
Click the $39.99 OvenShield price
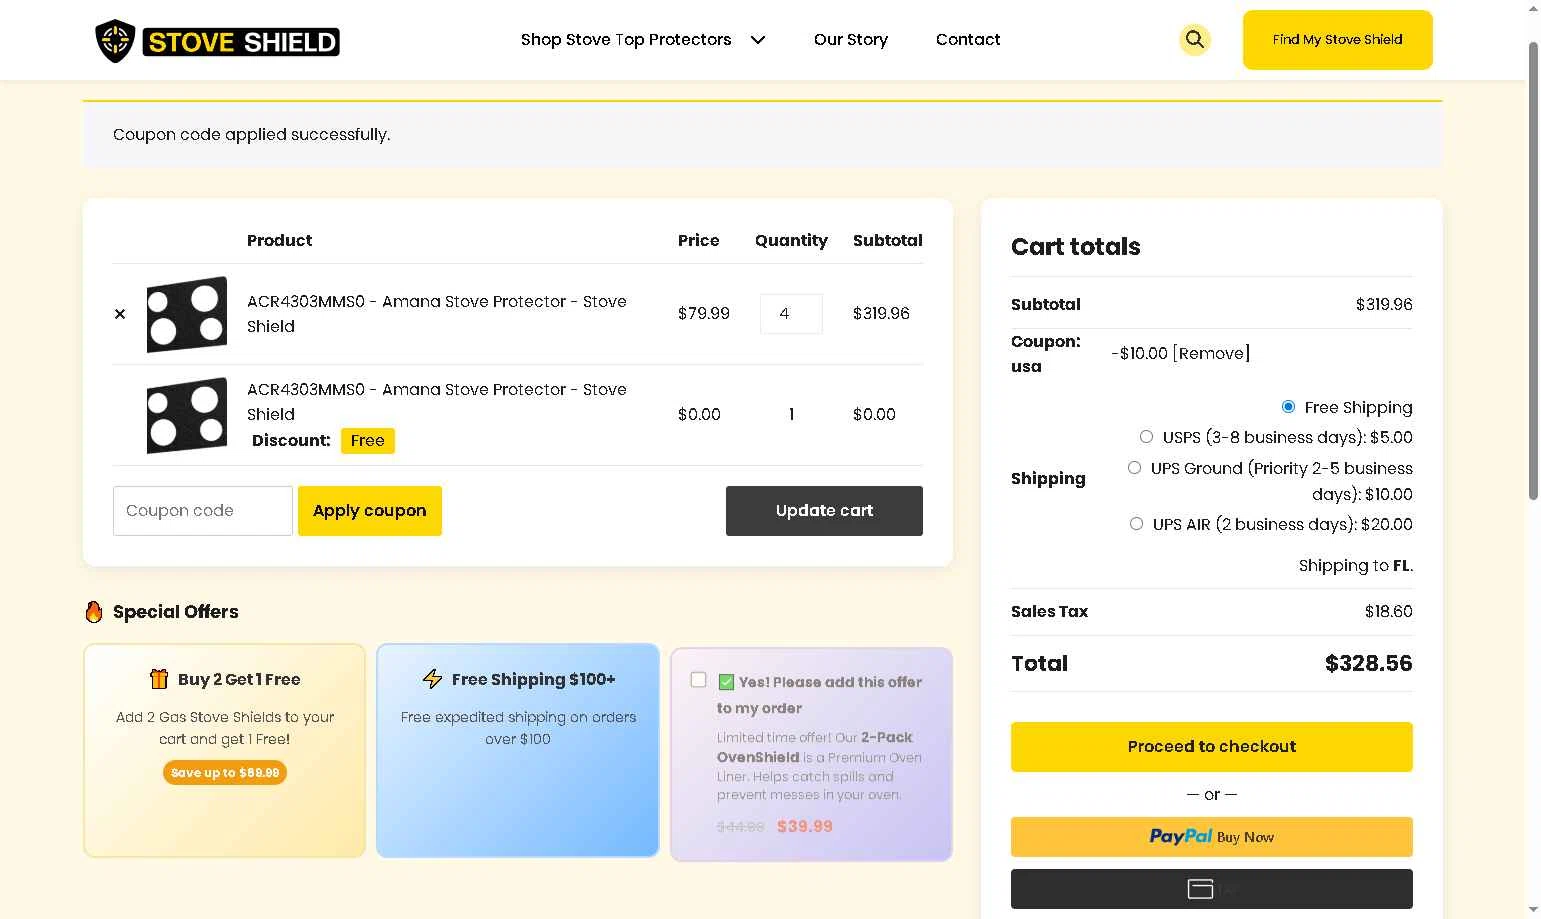click(x=805, y=827)
